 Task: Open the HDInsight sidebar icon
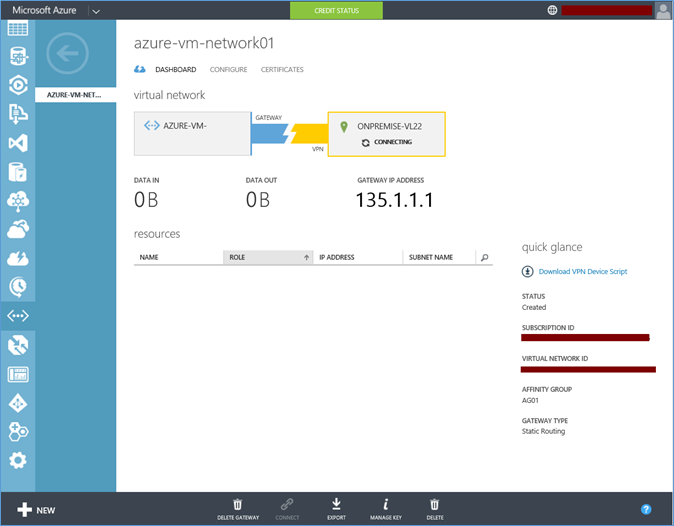18,172
